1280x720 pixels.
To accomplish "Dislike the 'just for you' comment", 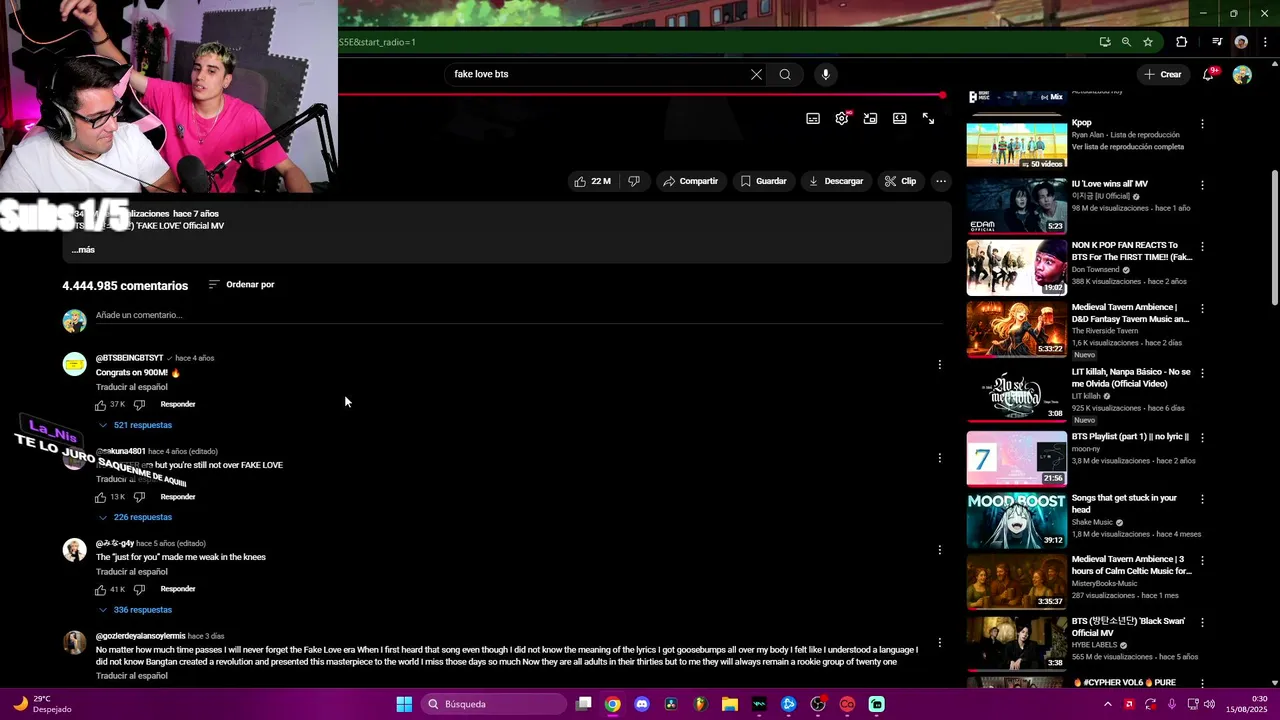I will tap(139, 590).
